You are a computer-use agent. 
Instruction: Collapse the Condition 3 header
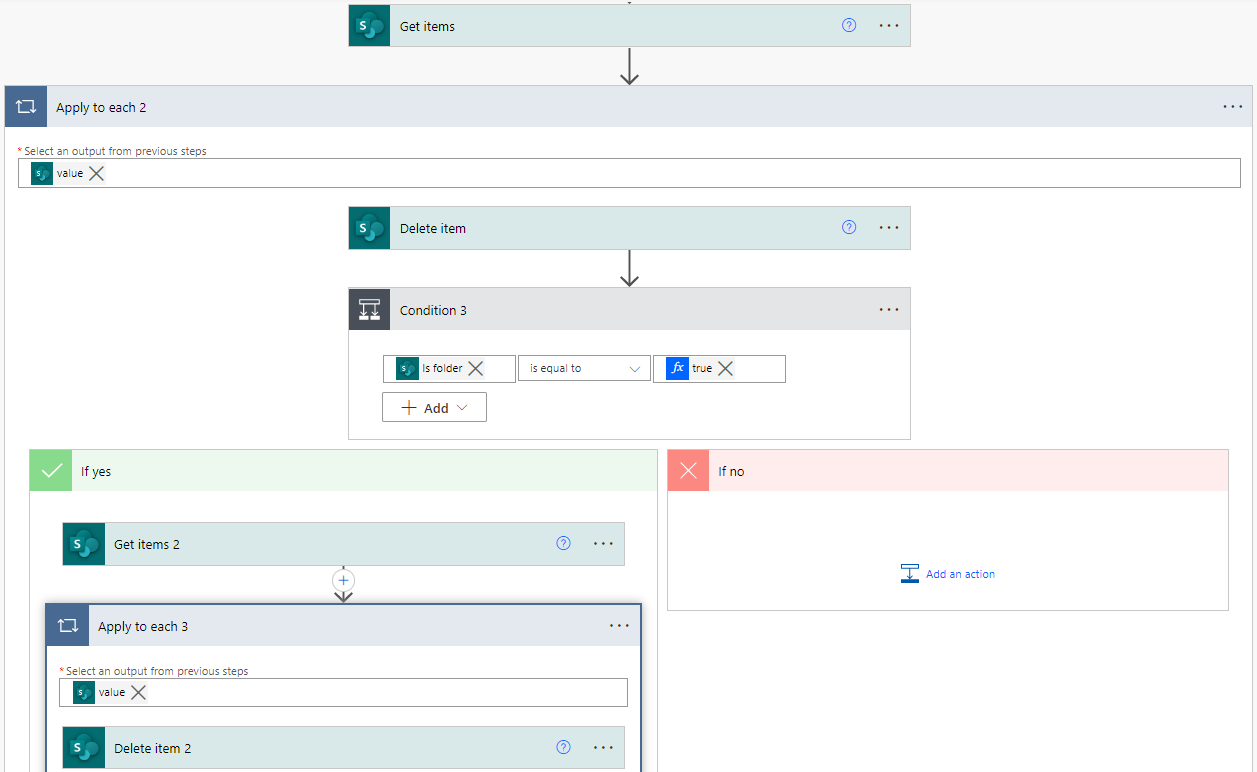pos(630,310)
